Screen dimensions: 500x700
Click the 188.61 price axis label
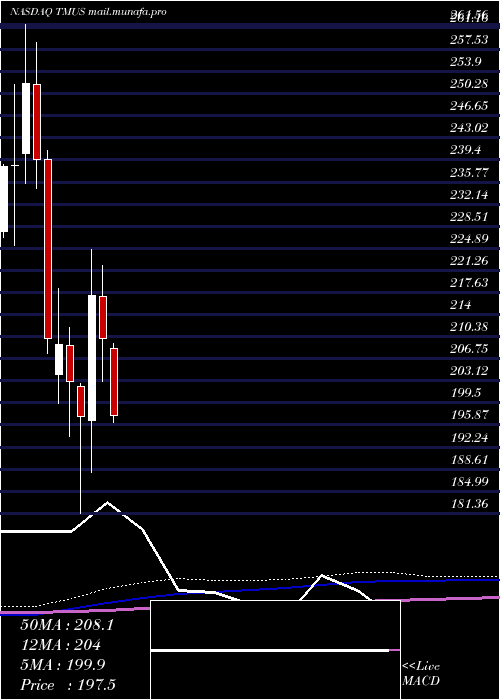coord(469,459)
